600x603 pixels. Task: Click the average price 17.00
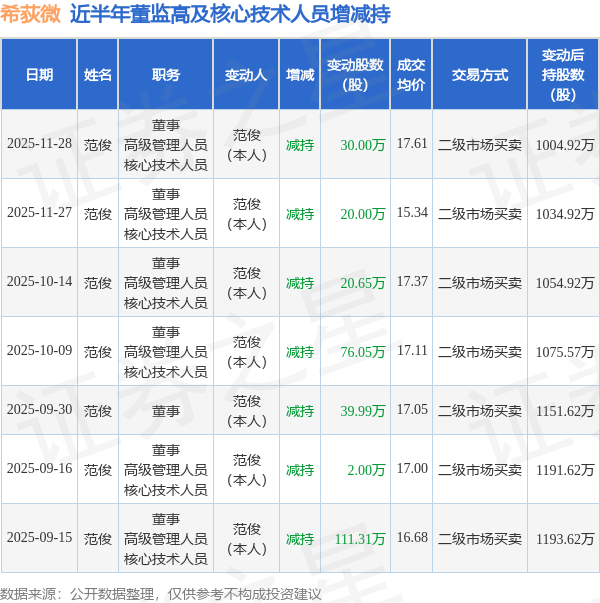point(412,468)
